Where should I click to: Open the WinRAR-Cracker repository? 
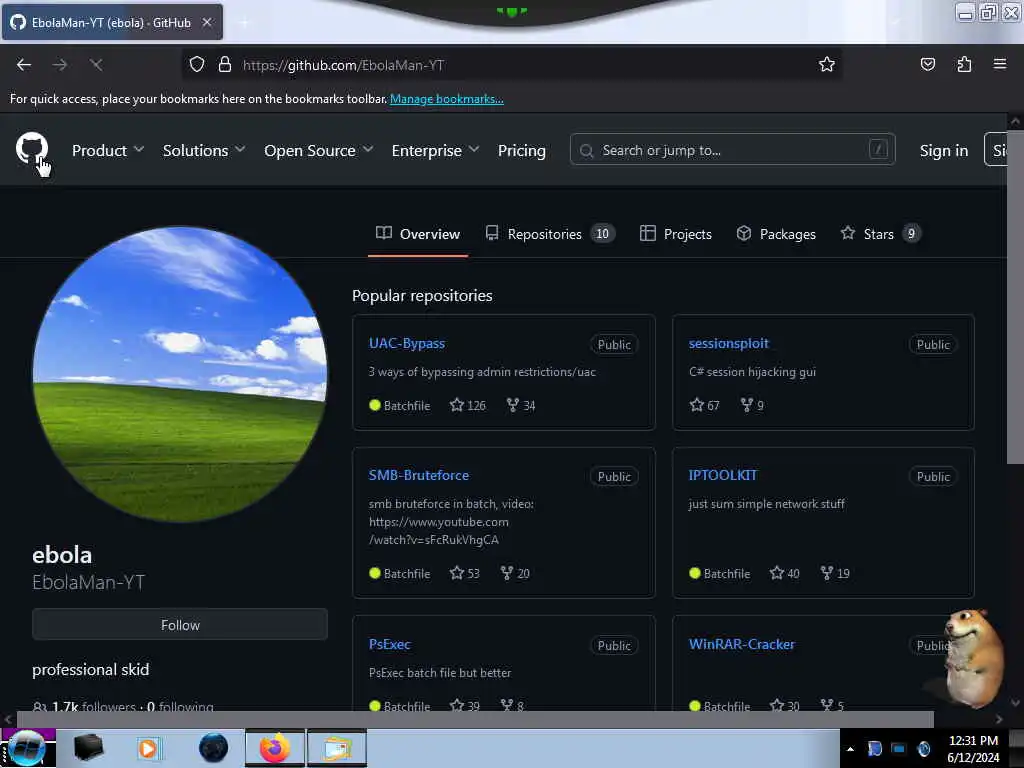pyautogui.click(x=742, y=645)
